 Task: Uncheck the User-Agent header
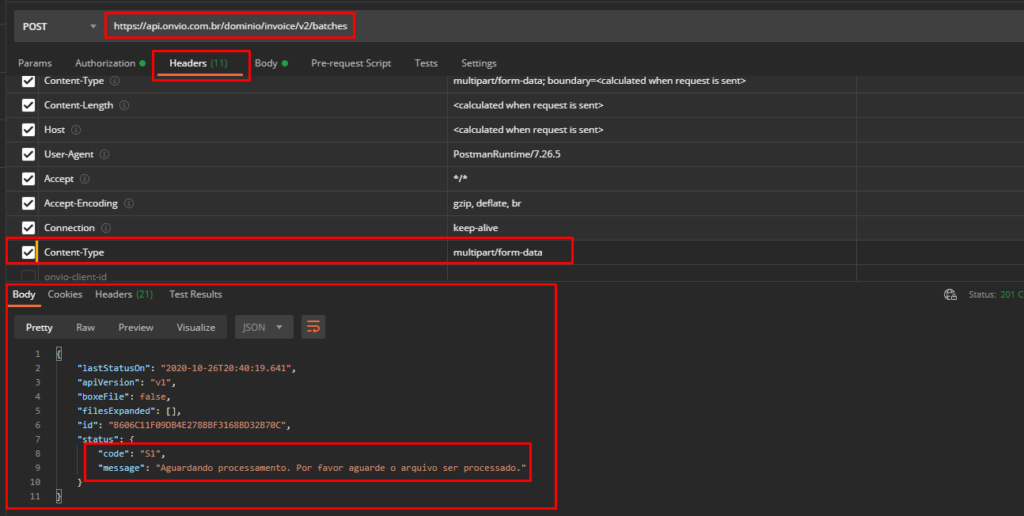click(28, 154)
